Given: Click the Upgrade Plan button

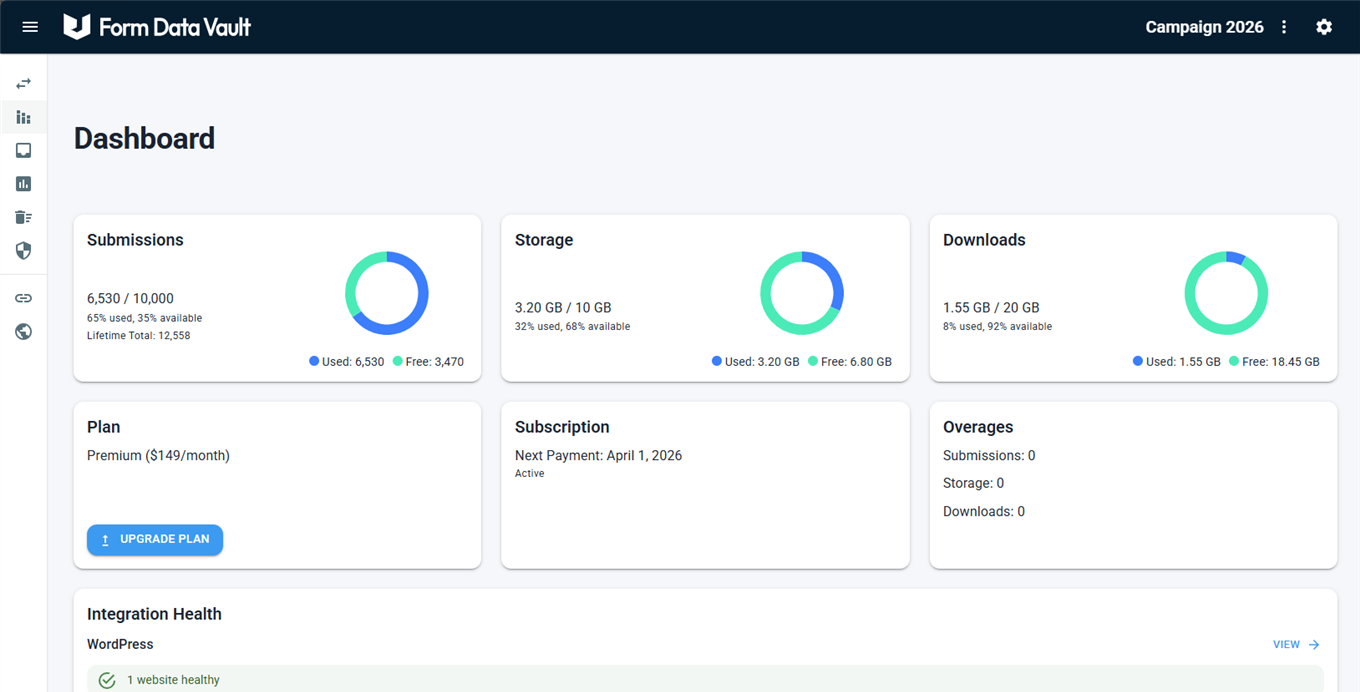Looking at the screenshot, I should 155,539.
